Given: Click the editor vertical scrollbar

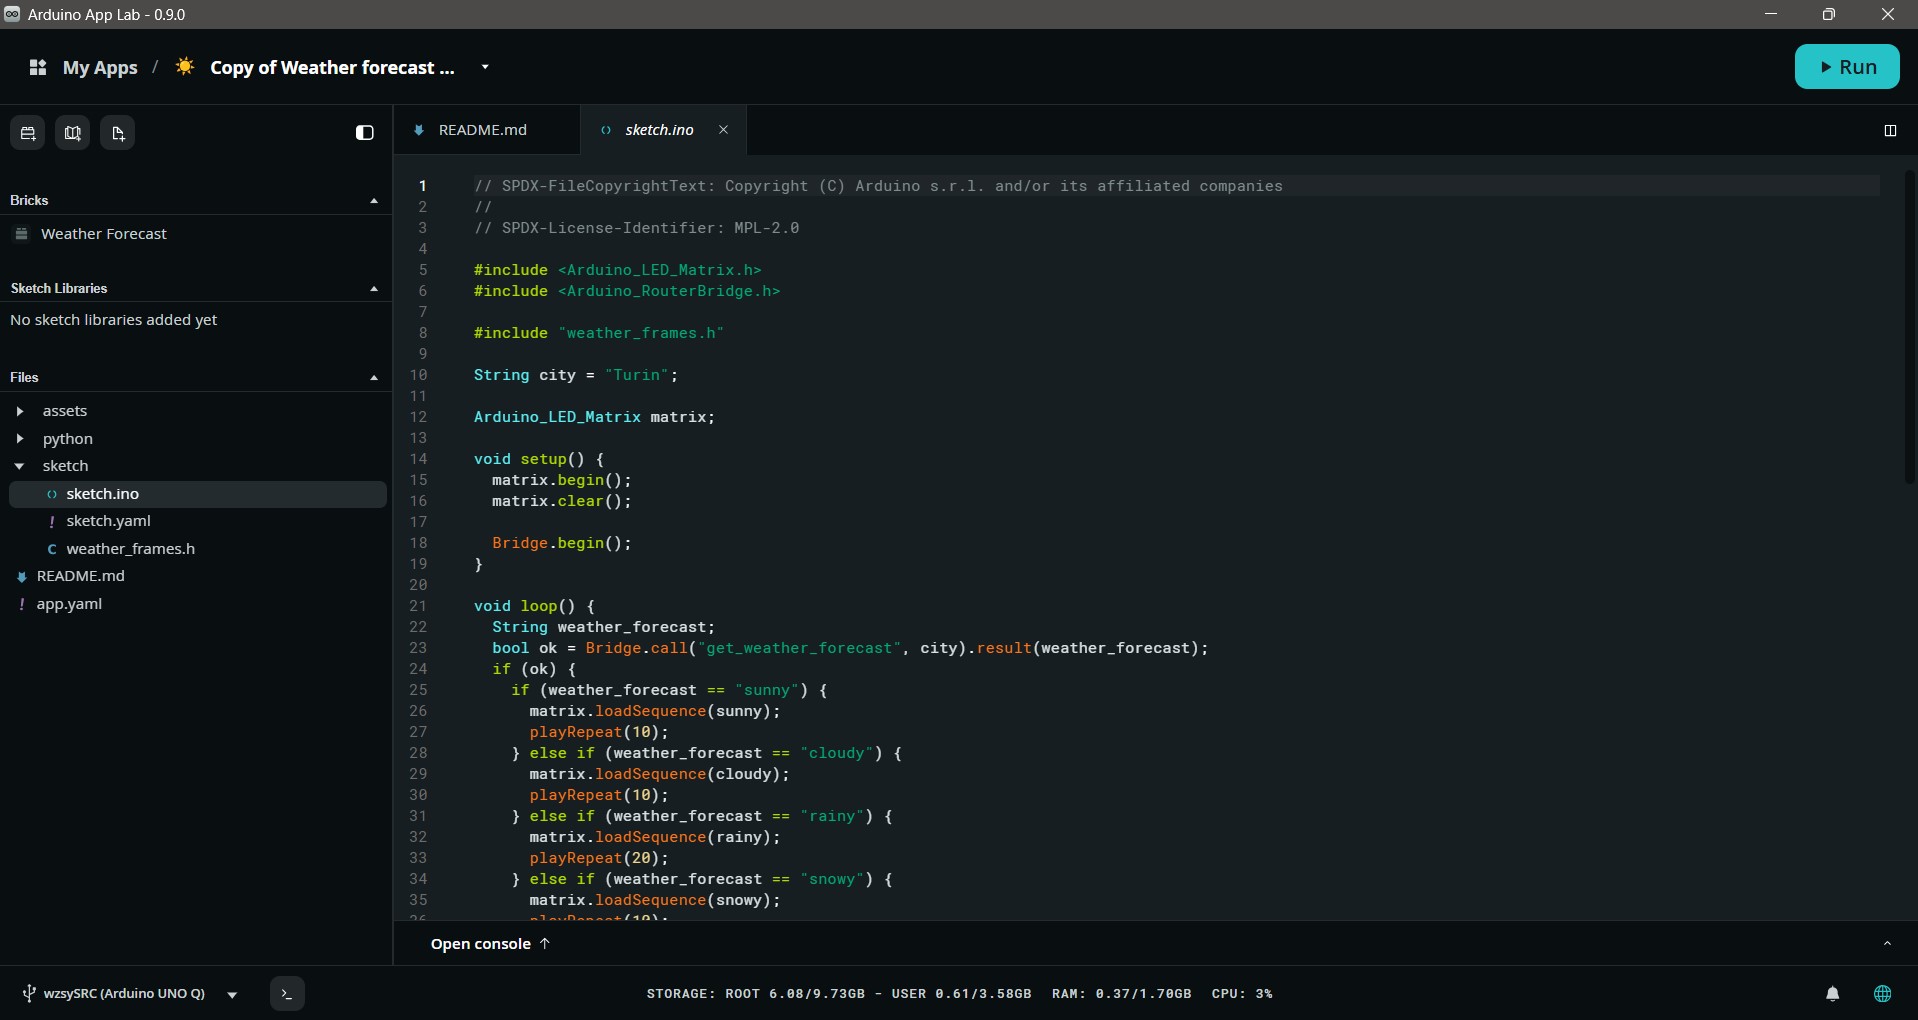Looking at the screenshot, I should (1910, 327).
